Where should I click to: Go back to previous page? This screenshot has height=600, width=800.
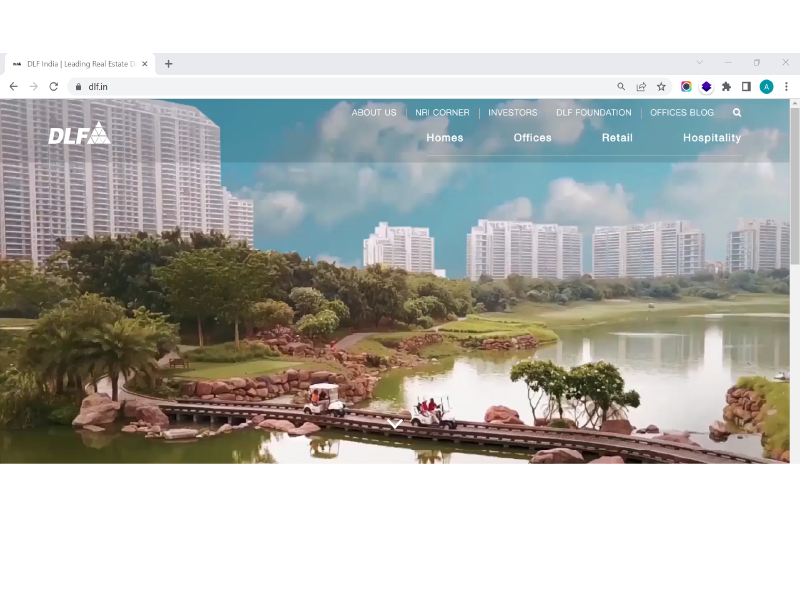[x=13, y=87]
